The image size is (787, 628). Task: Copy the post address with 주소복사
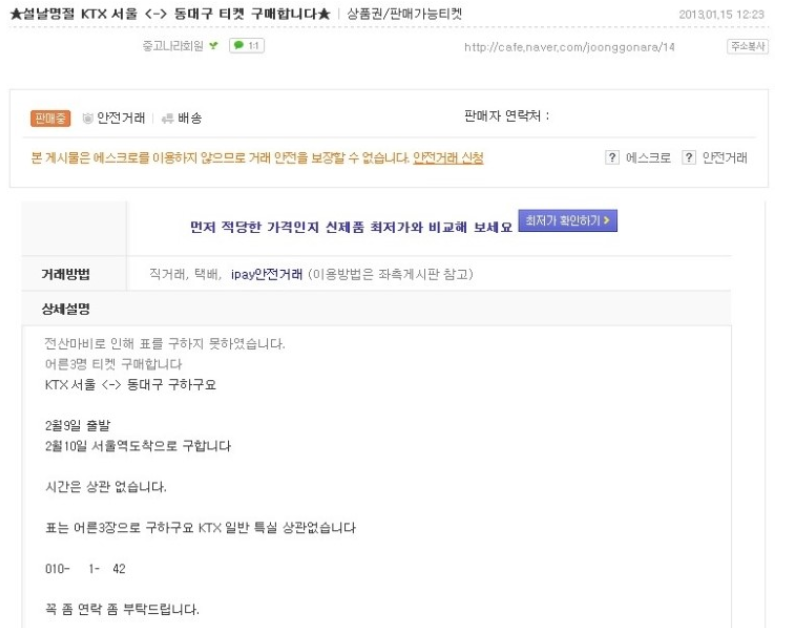747,46
